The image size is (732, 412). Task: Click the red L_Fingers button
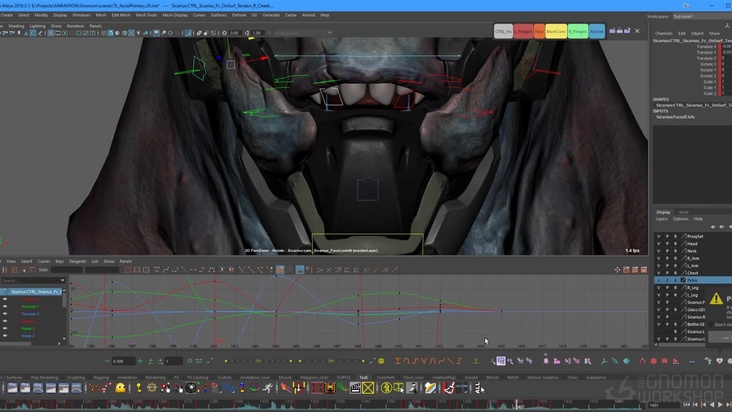pos(523,31)
